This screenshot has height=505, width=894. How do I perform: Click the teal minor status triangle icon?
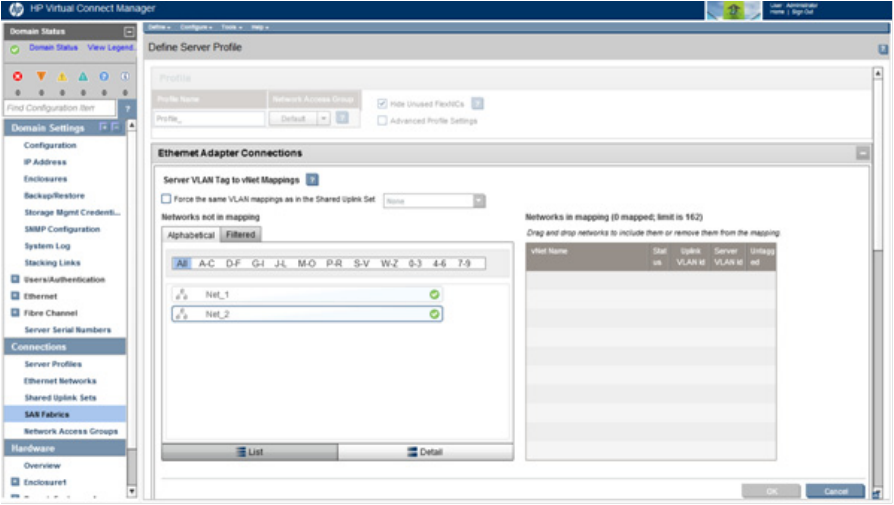pyautogui.click(x=83, y=76)
